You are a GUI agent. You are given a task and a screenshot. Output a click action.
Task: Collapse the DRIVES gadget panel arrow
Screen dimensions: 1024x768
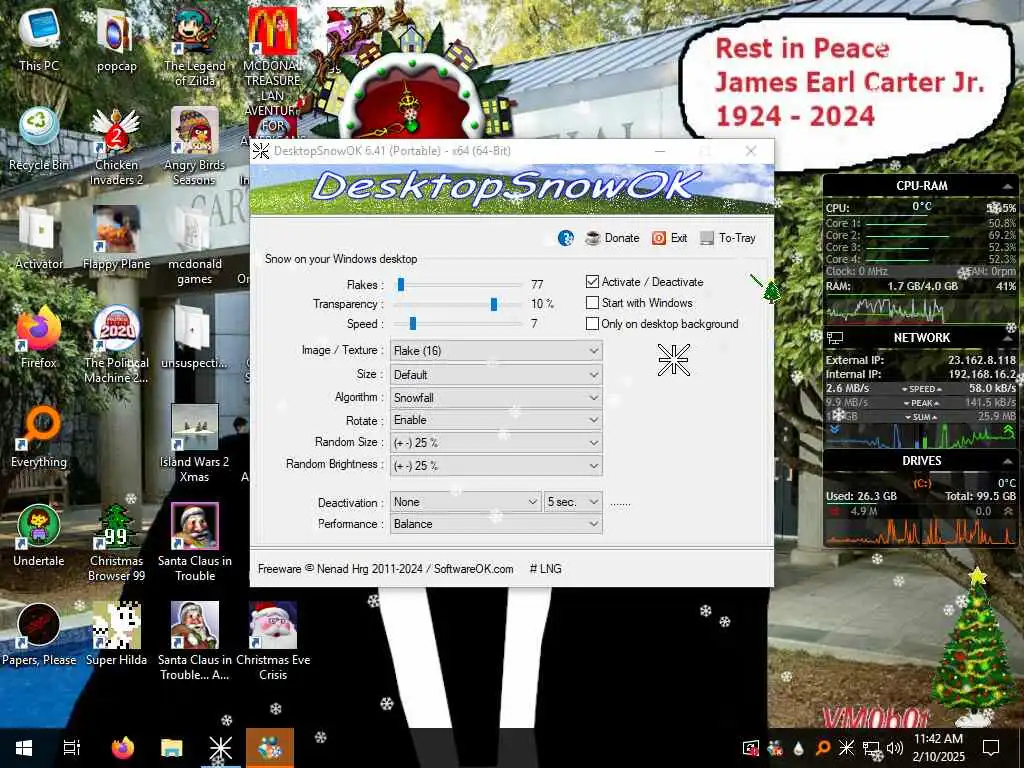click(x=1007, y=461)
